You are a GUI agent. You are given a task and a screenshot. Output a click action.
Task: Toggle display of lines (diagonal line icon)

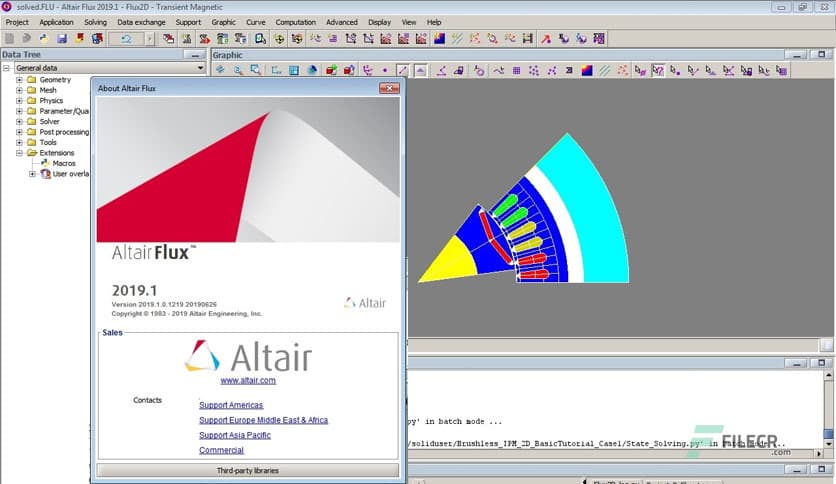(403, 70)
